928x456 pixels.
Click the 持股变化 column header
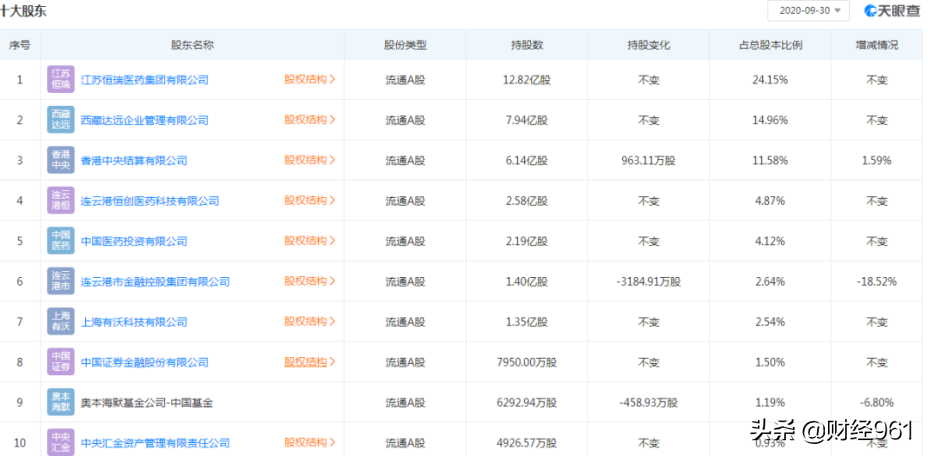pos(649,45)
